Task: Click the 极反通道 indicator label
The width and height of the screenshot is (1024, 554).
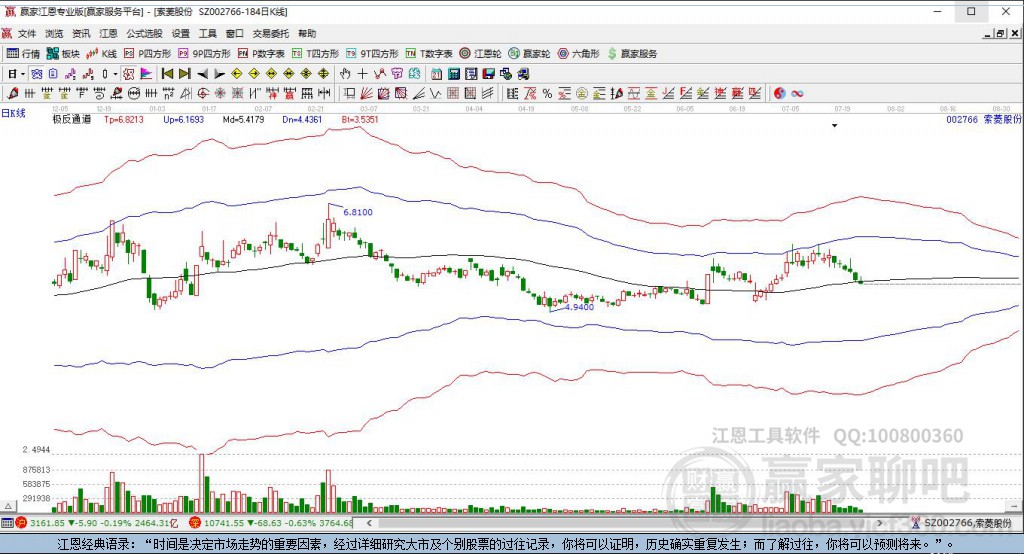Action: 72,120
